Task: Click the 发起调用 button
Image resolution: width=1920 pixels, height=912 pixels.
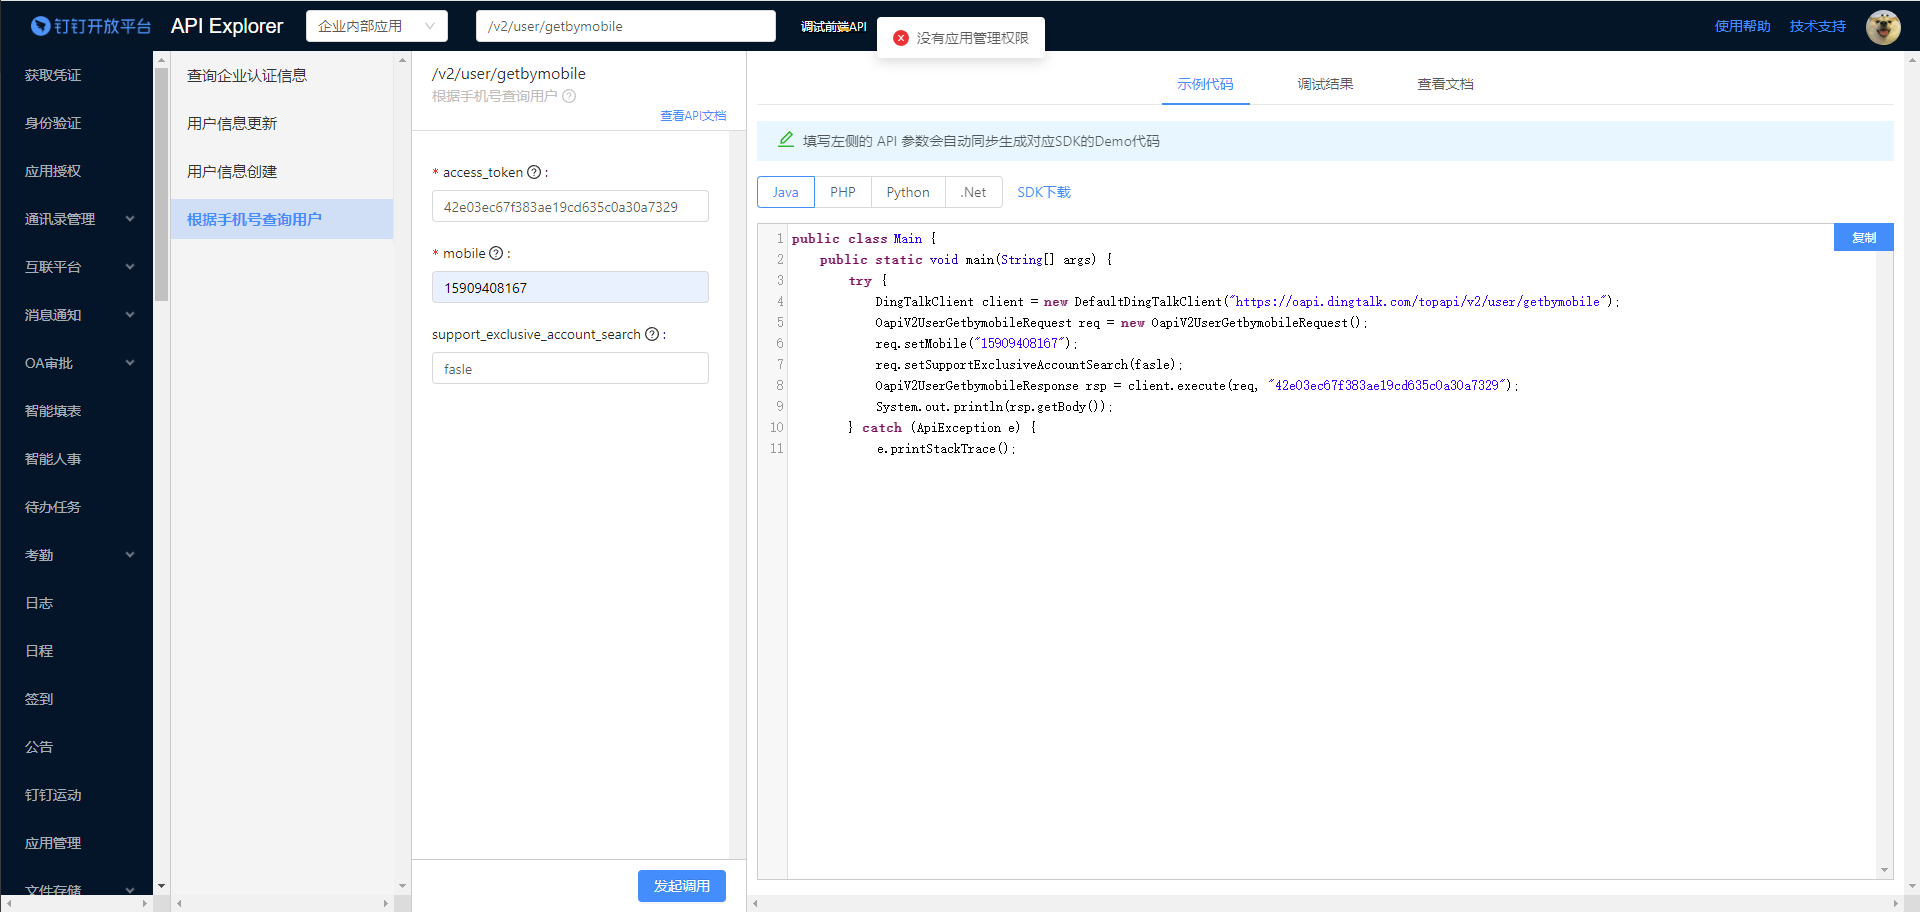Action: click(682, 886)
